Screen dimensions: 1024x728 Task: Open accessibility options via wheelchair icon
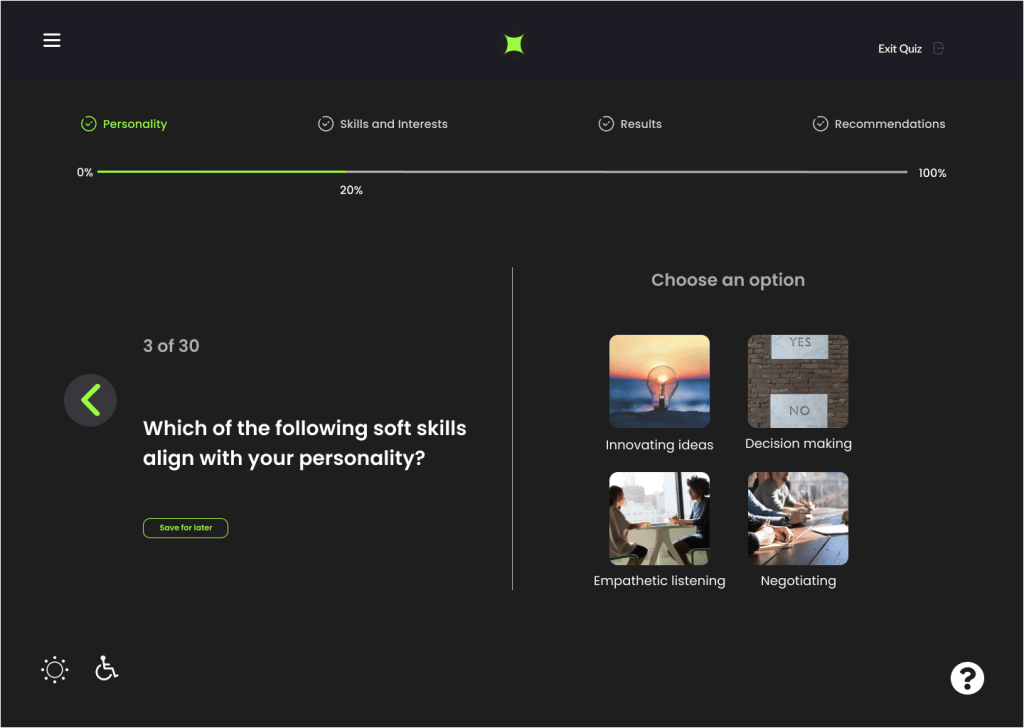(x=106, y=668)
